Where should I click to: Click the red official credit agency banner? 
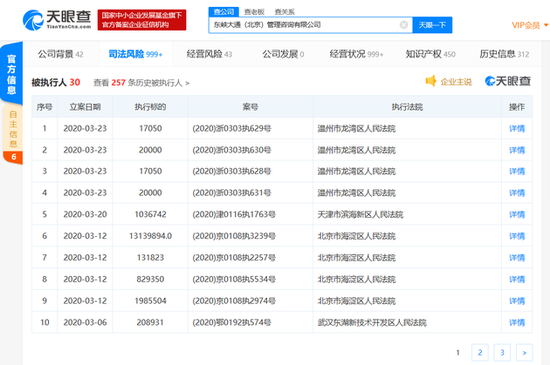pos(142,20)
